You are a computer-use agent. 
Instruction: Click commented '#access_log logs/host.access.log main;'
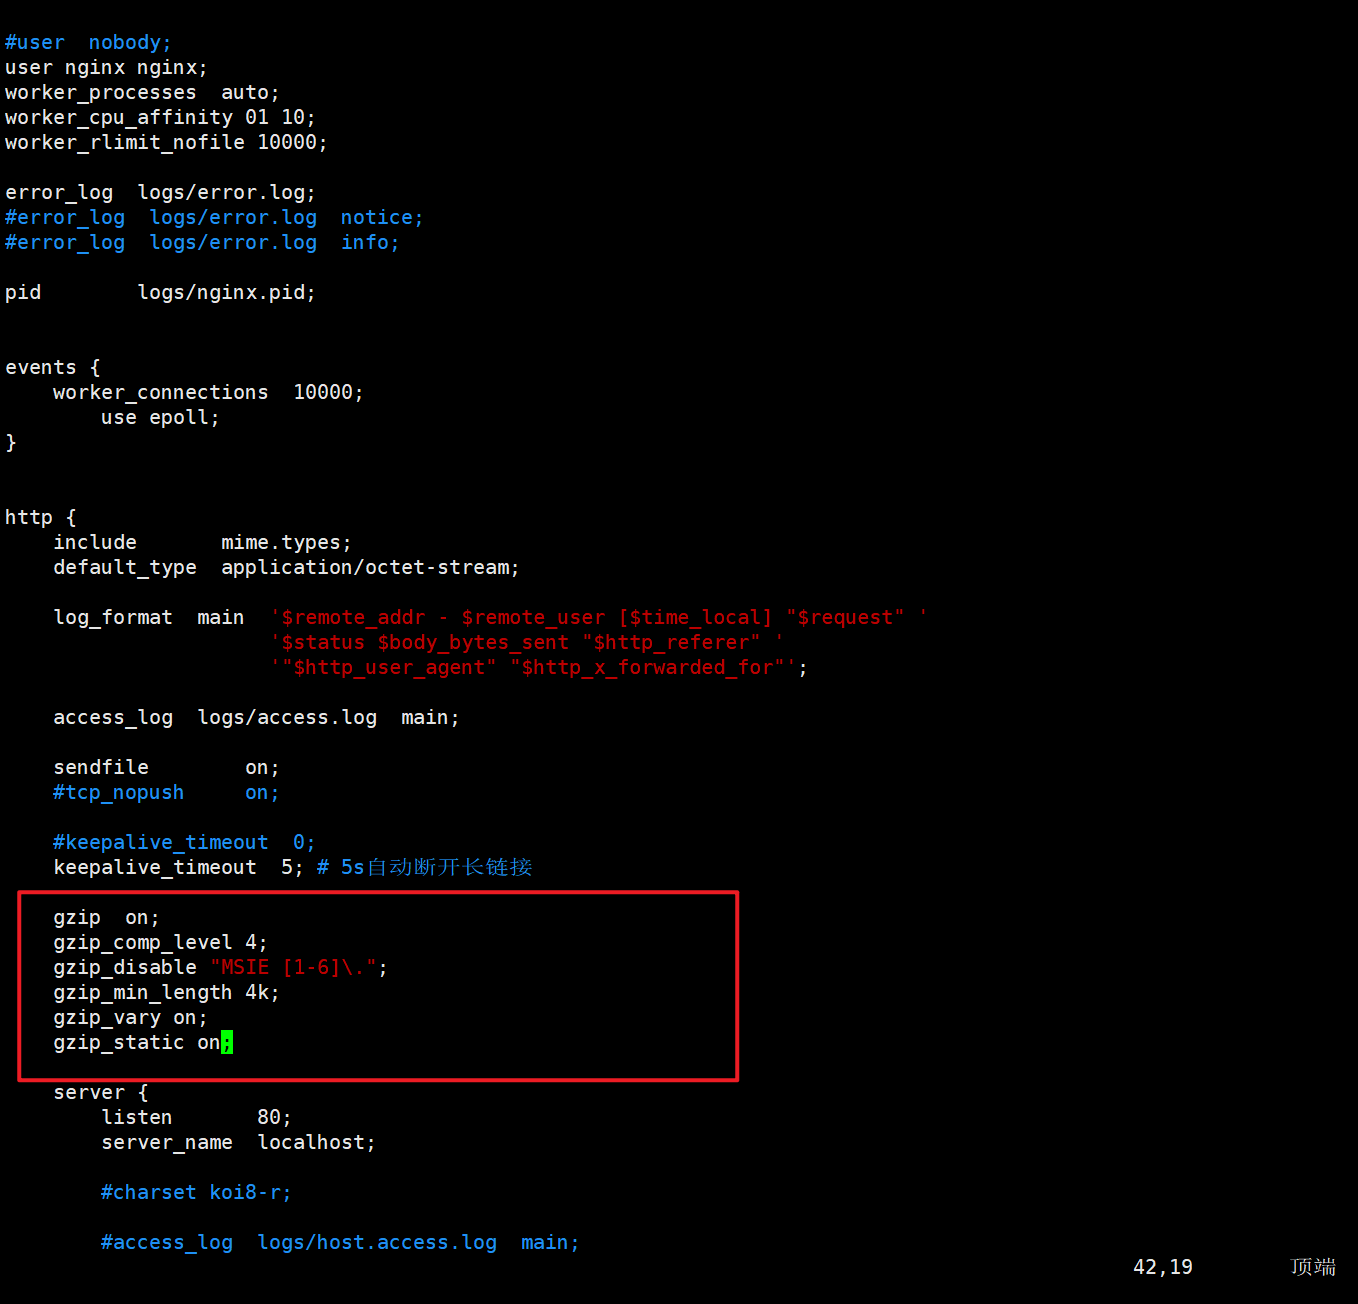pos(340,1243)
